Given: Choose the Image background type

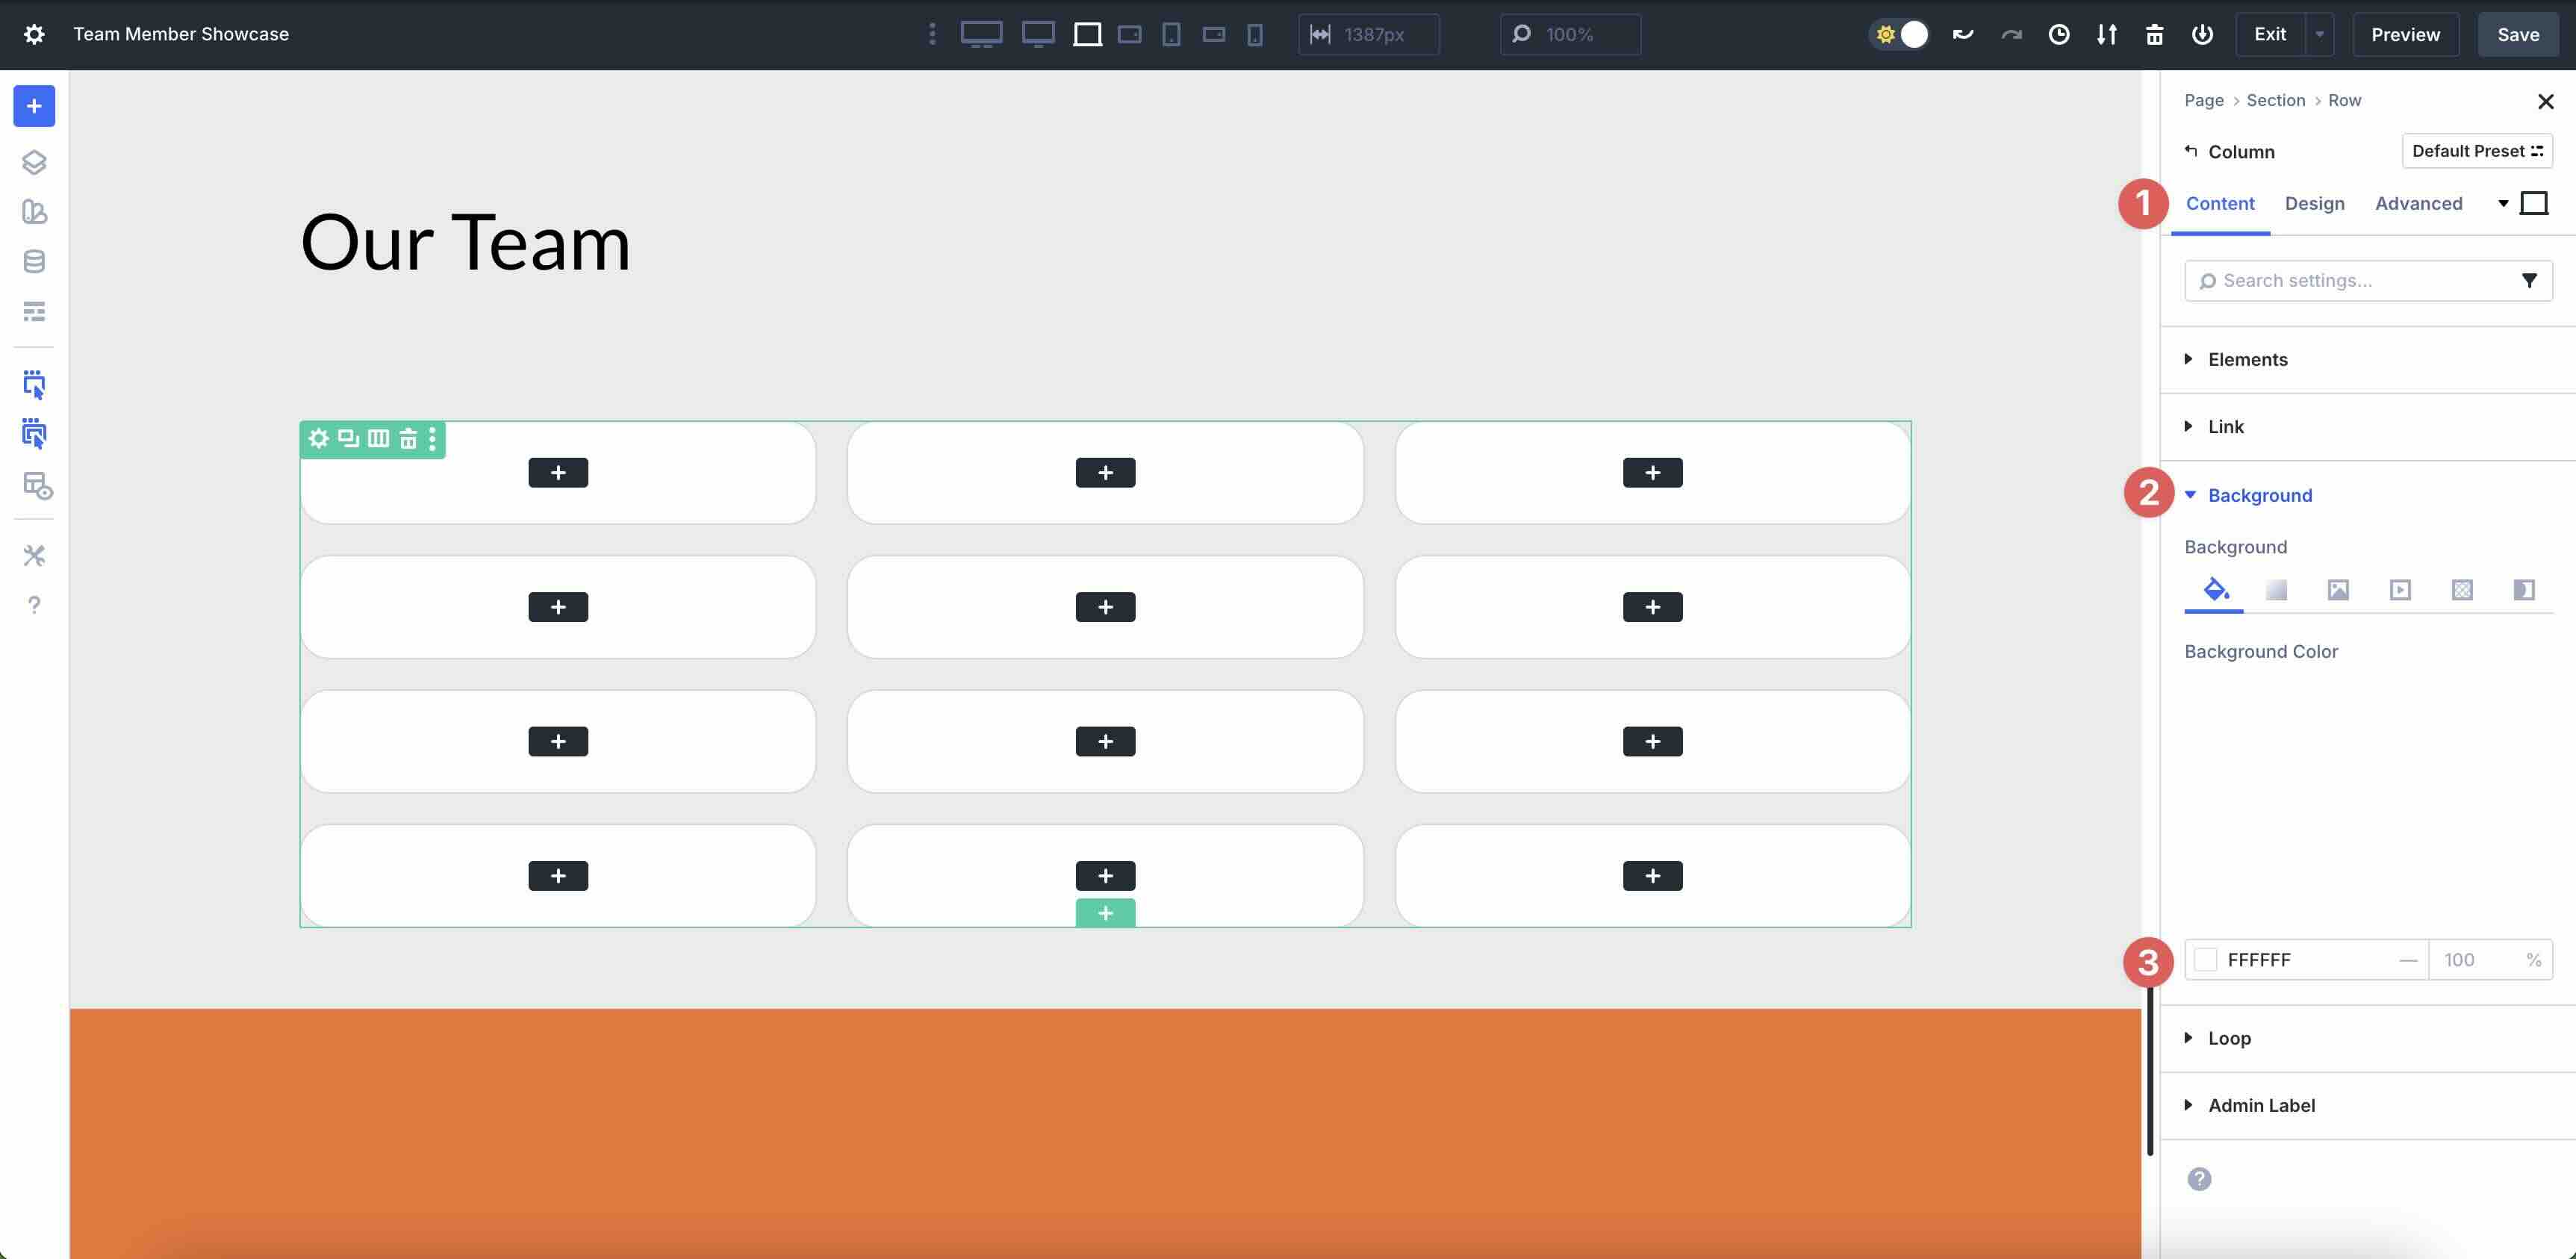Looking at the screenshot, I should (2339, 590).
